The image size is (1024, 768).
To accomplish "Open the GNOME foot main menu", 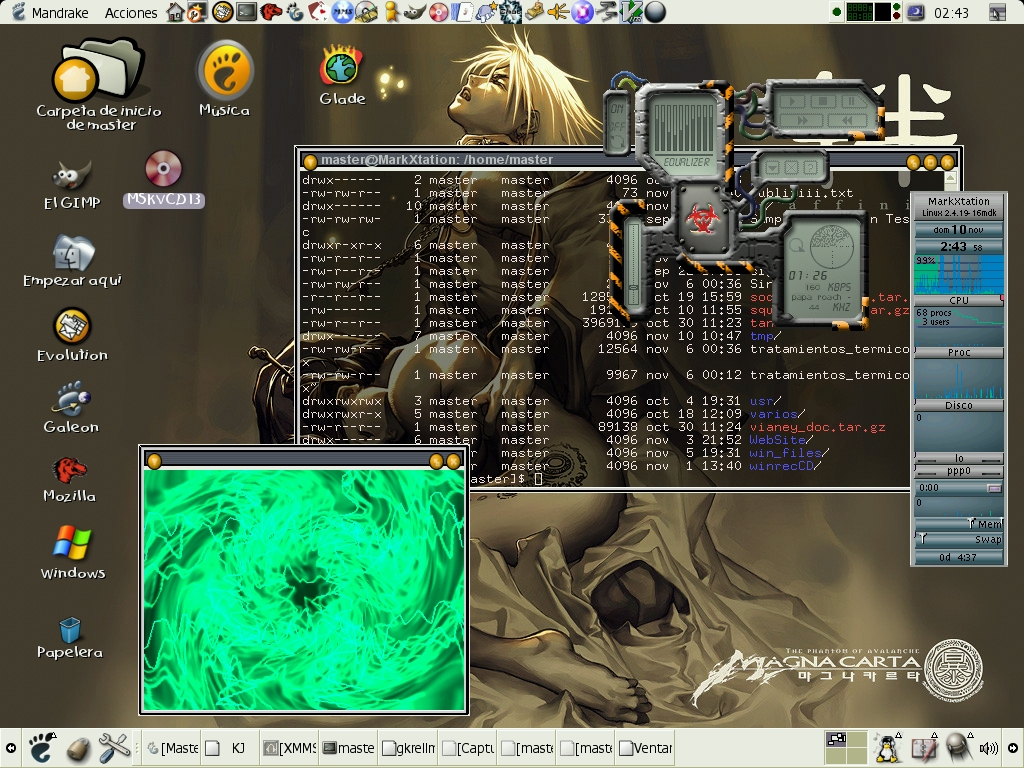I will click(41, 748).
